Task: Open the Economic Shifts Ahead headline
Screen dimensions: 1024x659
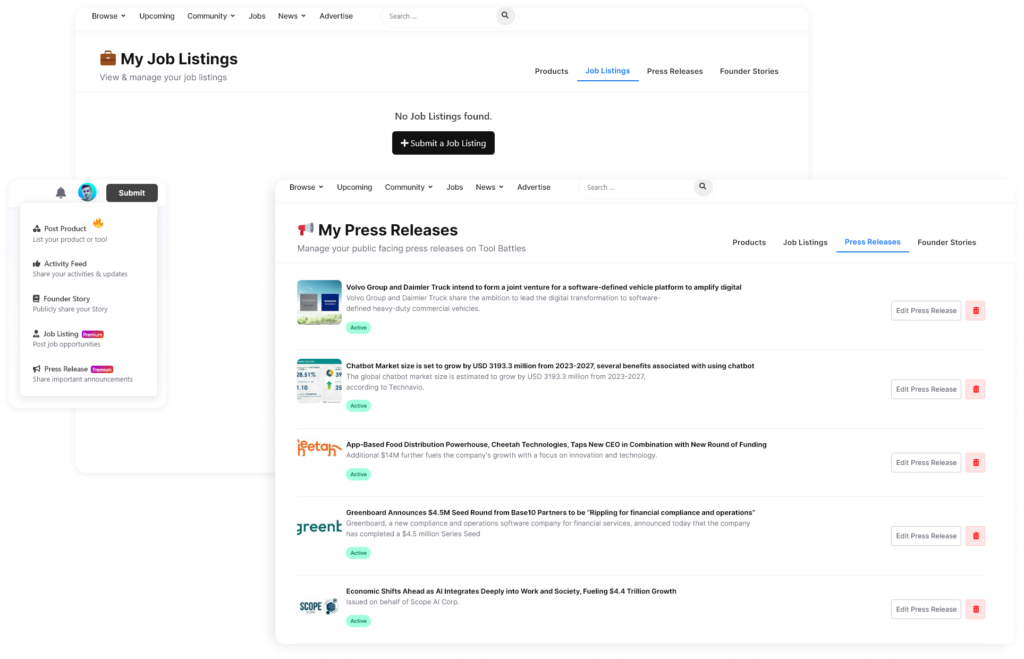Action: click(x=511, y=591)
